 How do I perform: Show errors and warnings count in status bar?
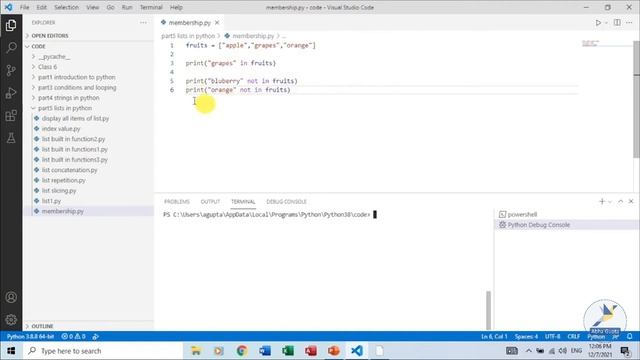(x=73, y=337)
